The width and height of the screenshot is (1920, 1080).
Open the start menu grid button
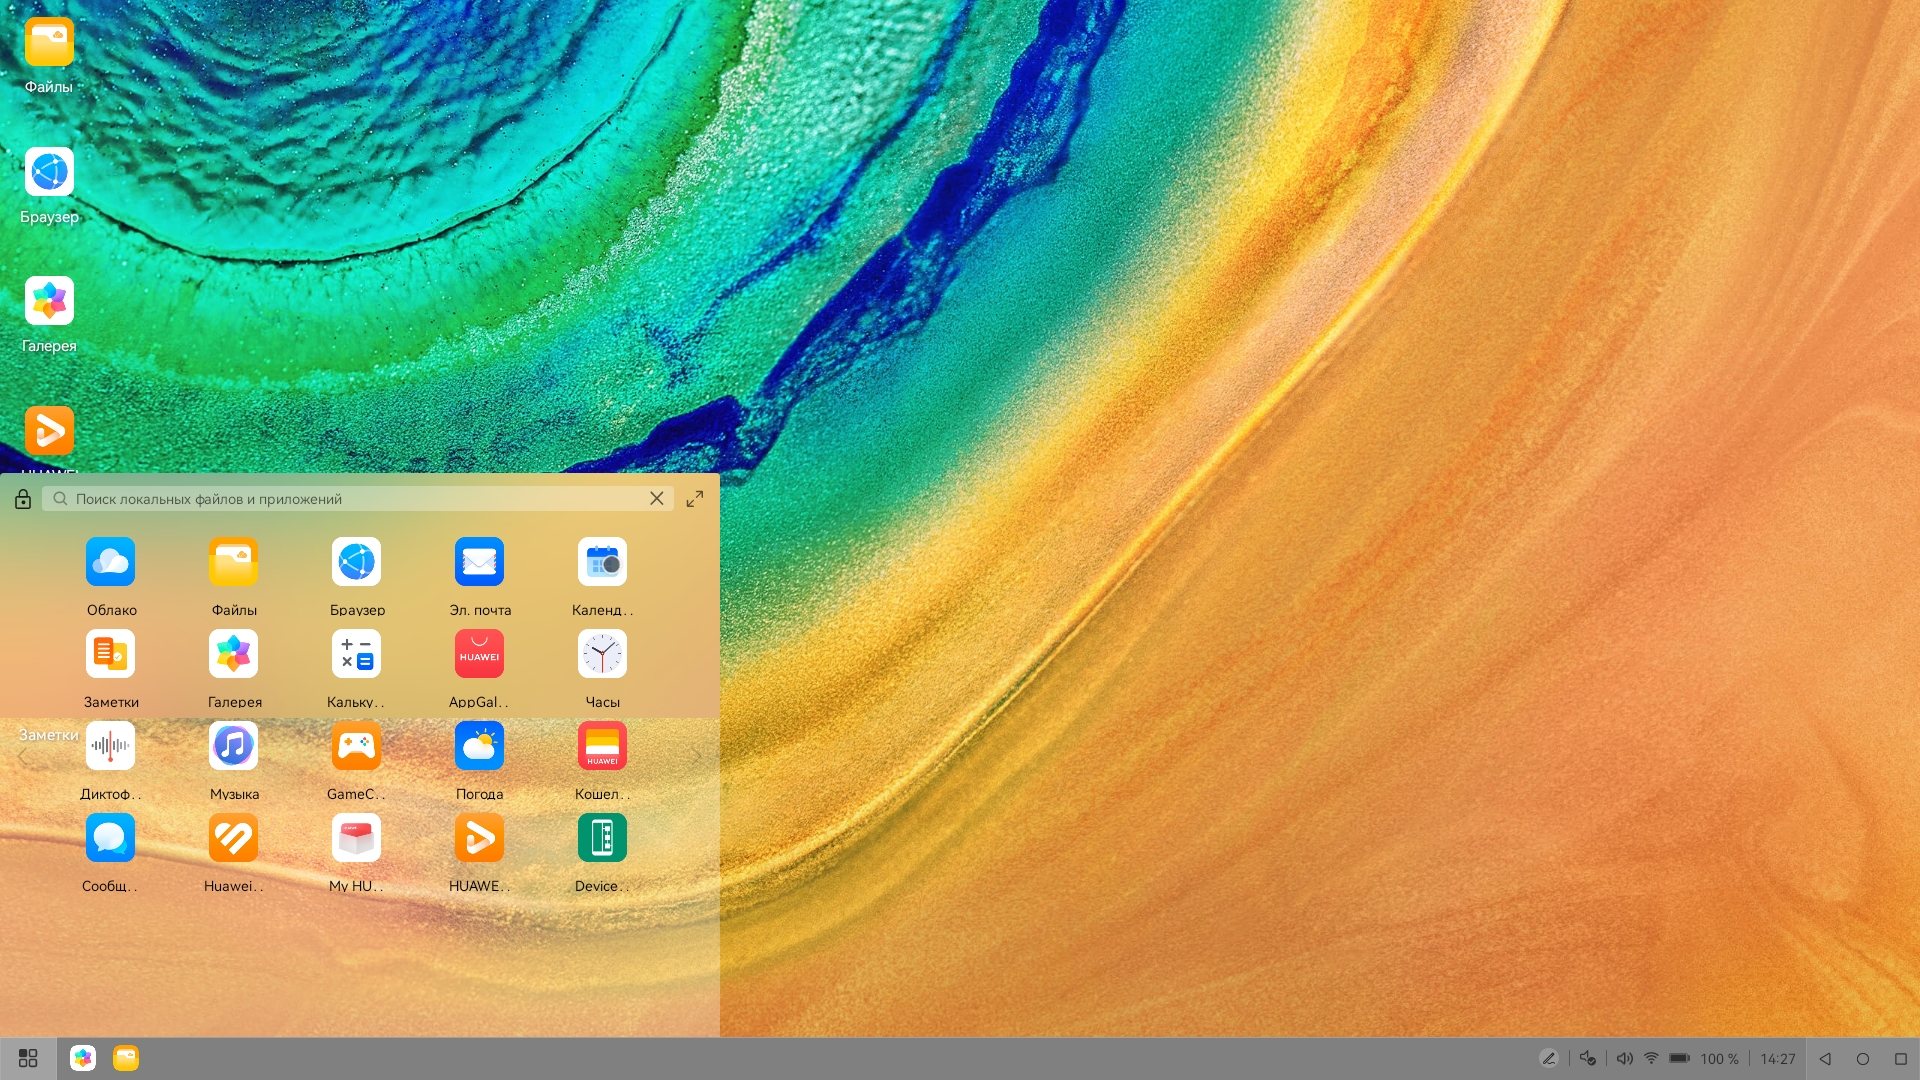(x=28, y=1058)
